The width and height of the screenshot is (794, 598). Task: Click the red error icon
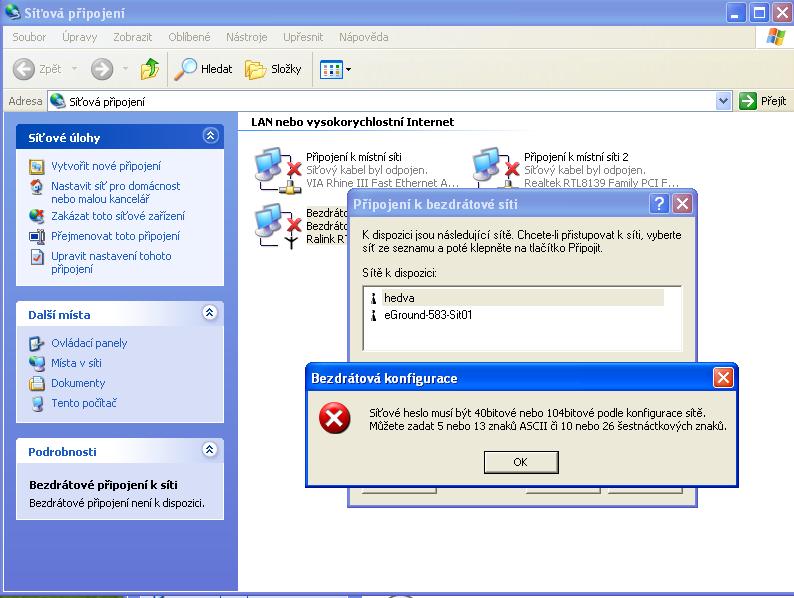tap(334, 419)
